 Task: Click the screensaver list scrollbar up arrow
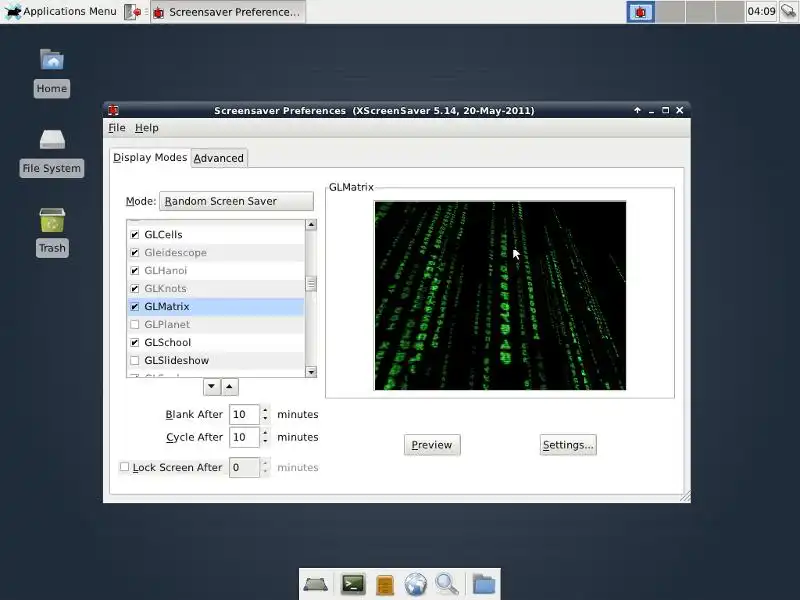tap(311, 224)
